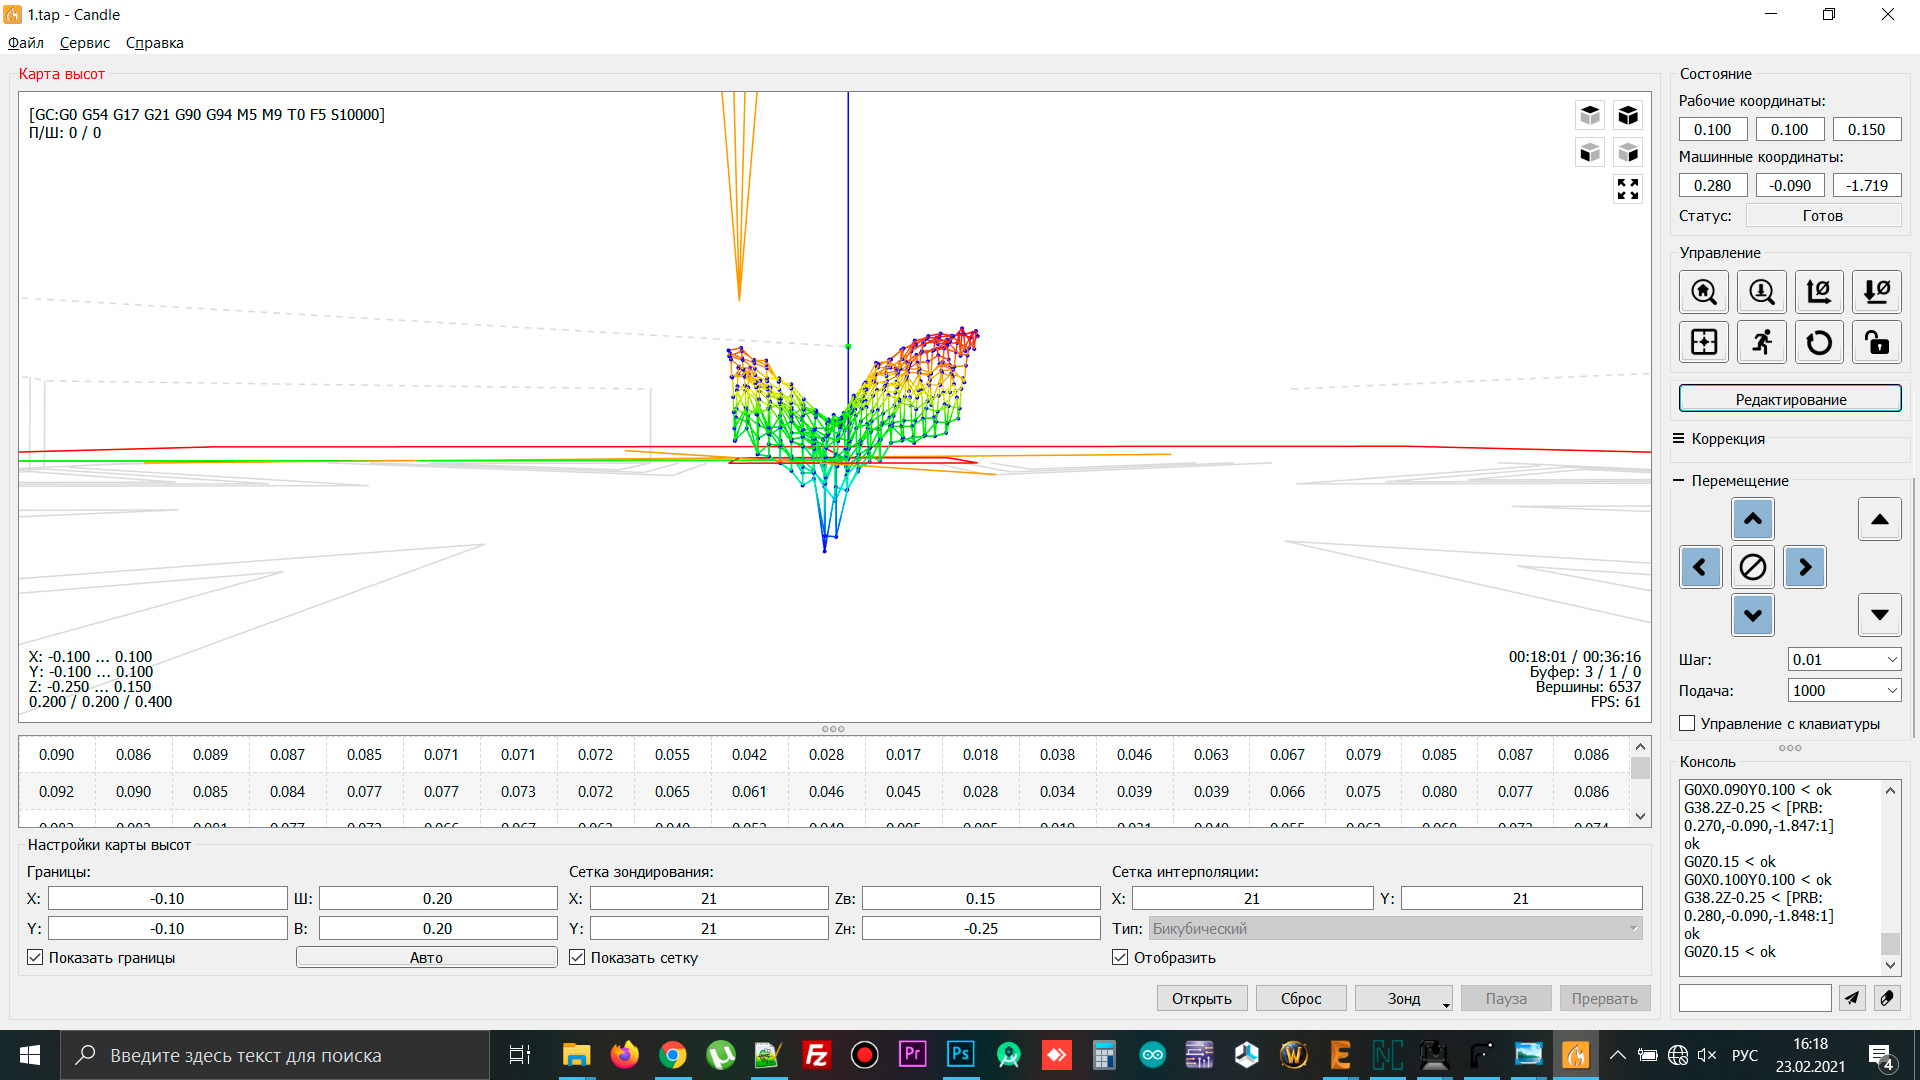Click the Safe position running-man icon
The height and width of the screenshot is (1080, 1920).
(1762, 342)
